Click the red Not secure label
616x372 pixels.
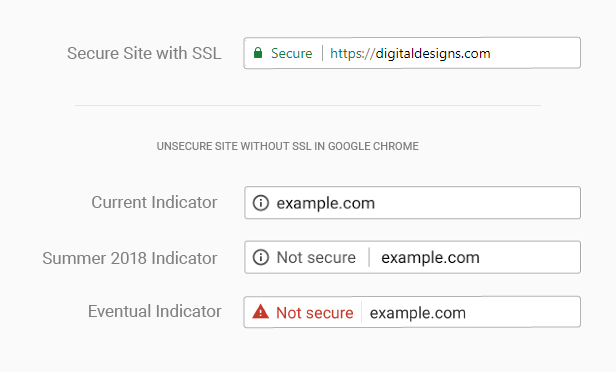tap(315, 313)
